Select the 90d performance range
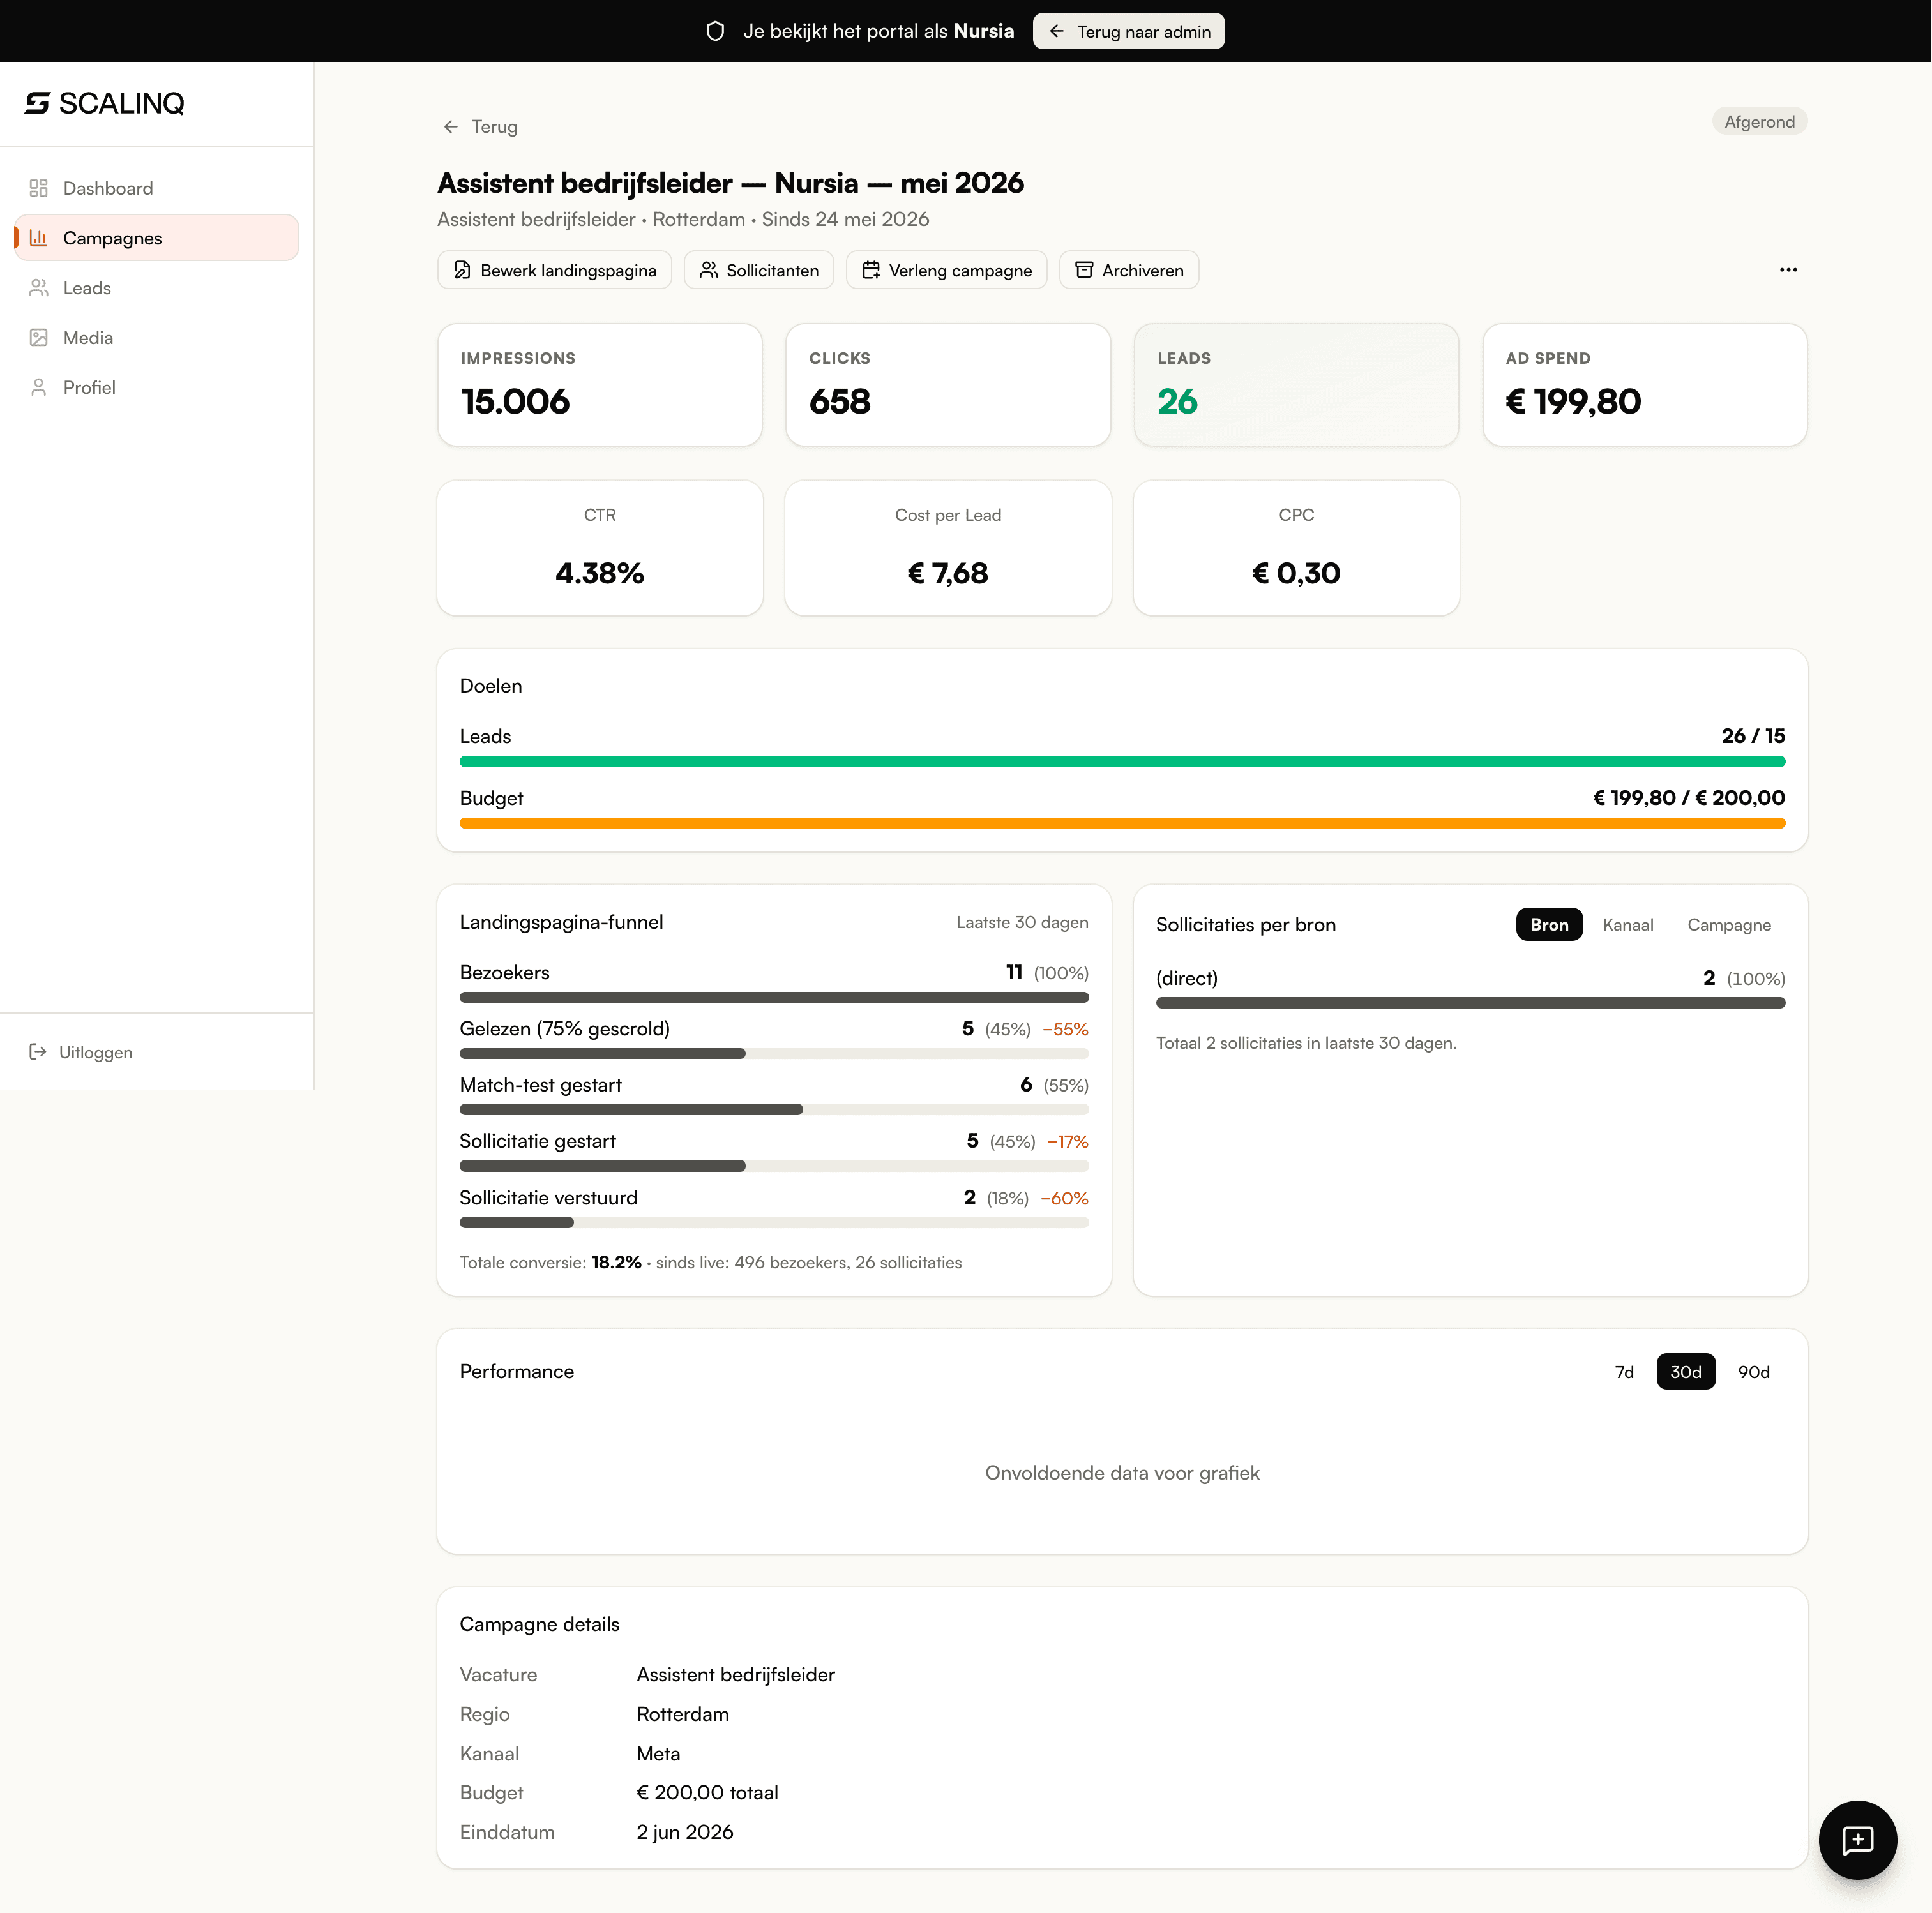Image resolution: width=1932 pixels, height=1913 pixels. pyautogui.click(x=1754, y=1372)
